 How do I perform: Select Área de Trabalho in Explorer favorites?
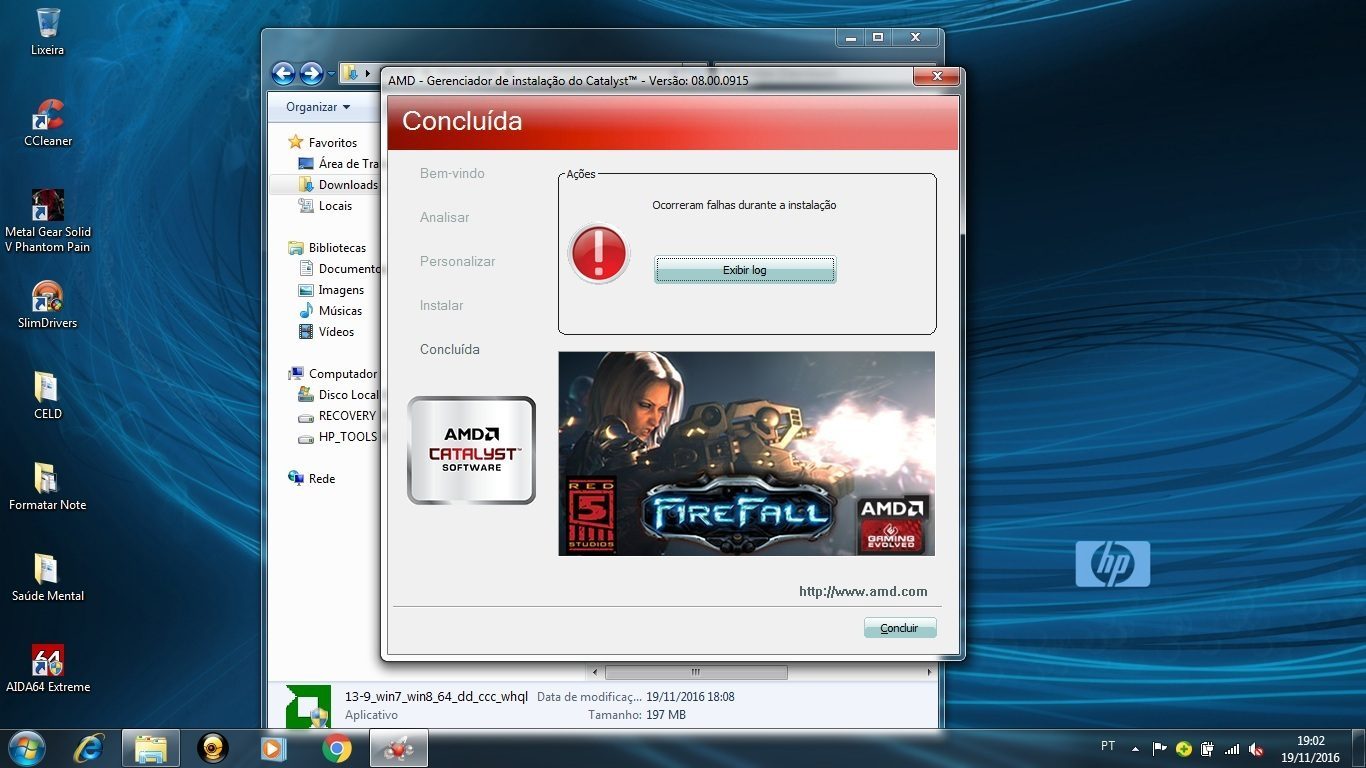pos(339,164)
